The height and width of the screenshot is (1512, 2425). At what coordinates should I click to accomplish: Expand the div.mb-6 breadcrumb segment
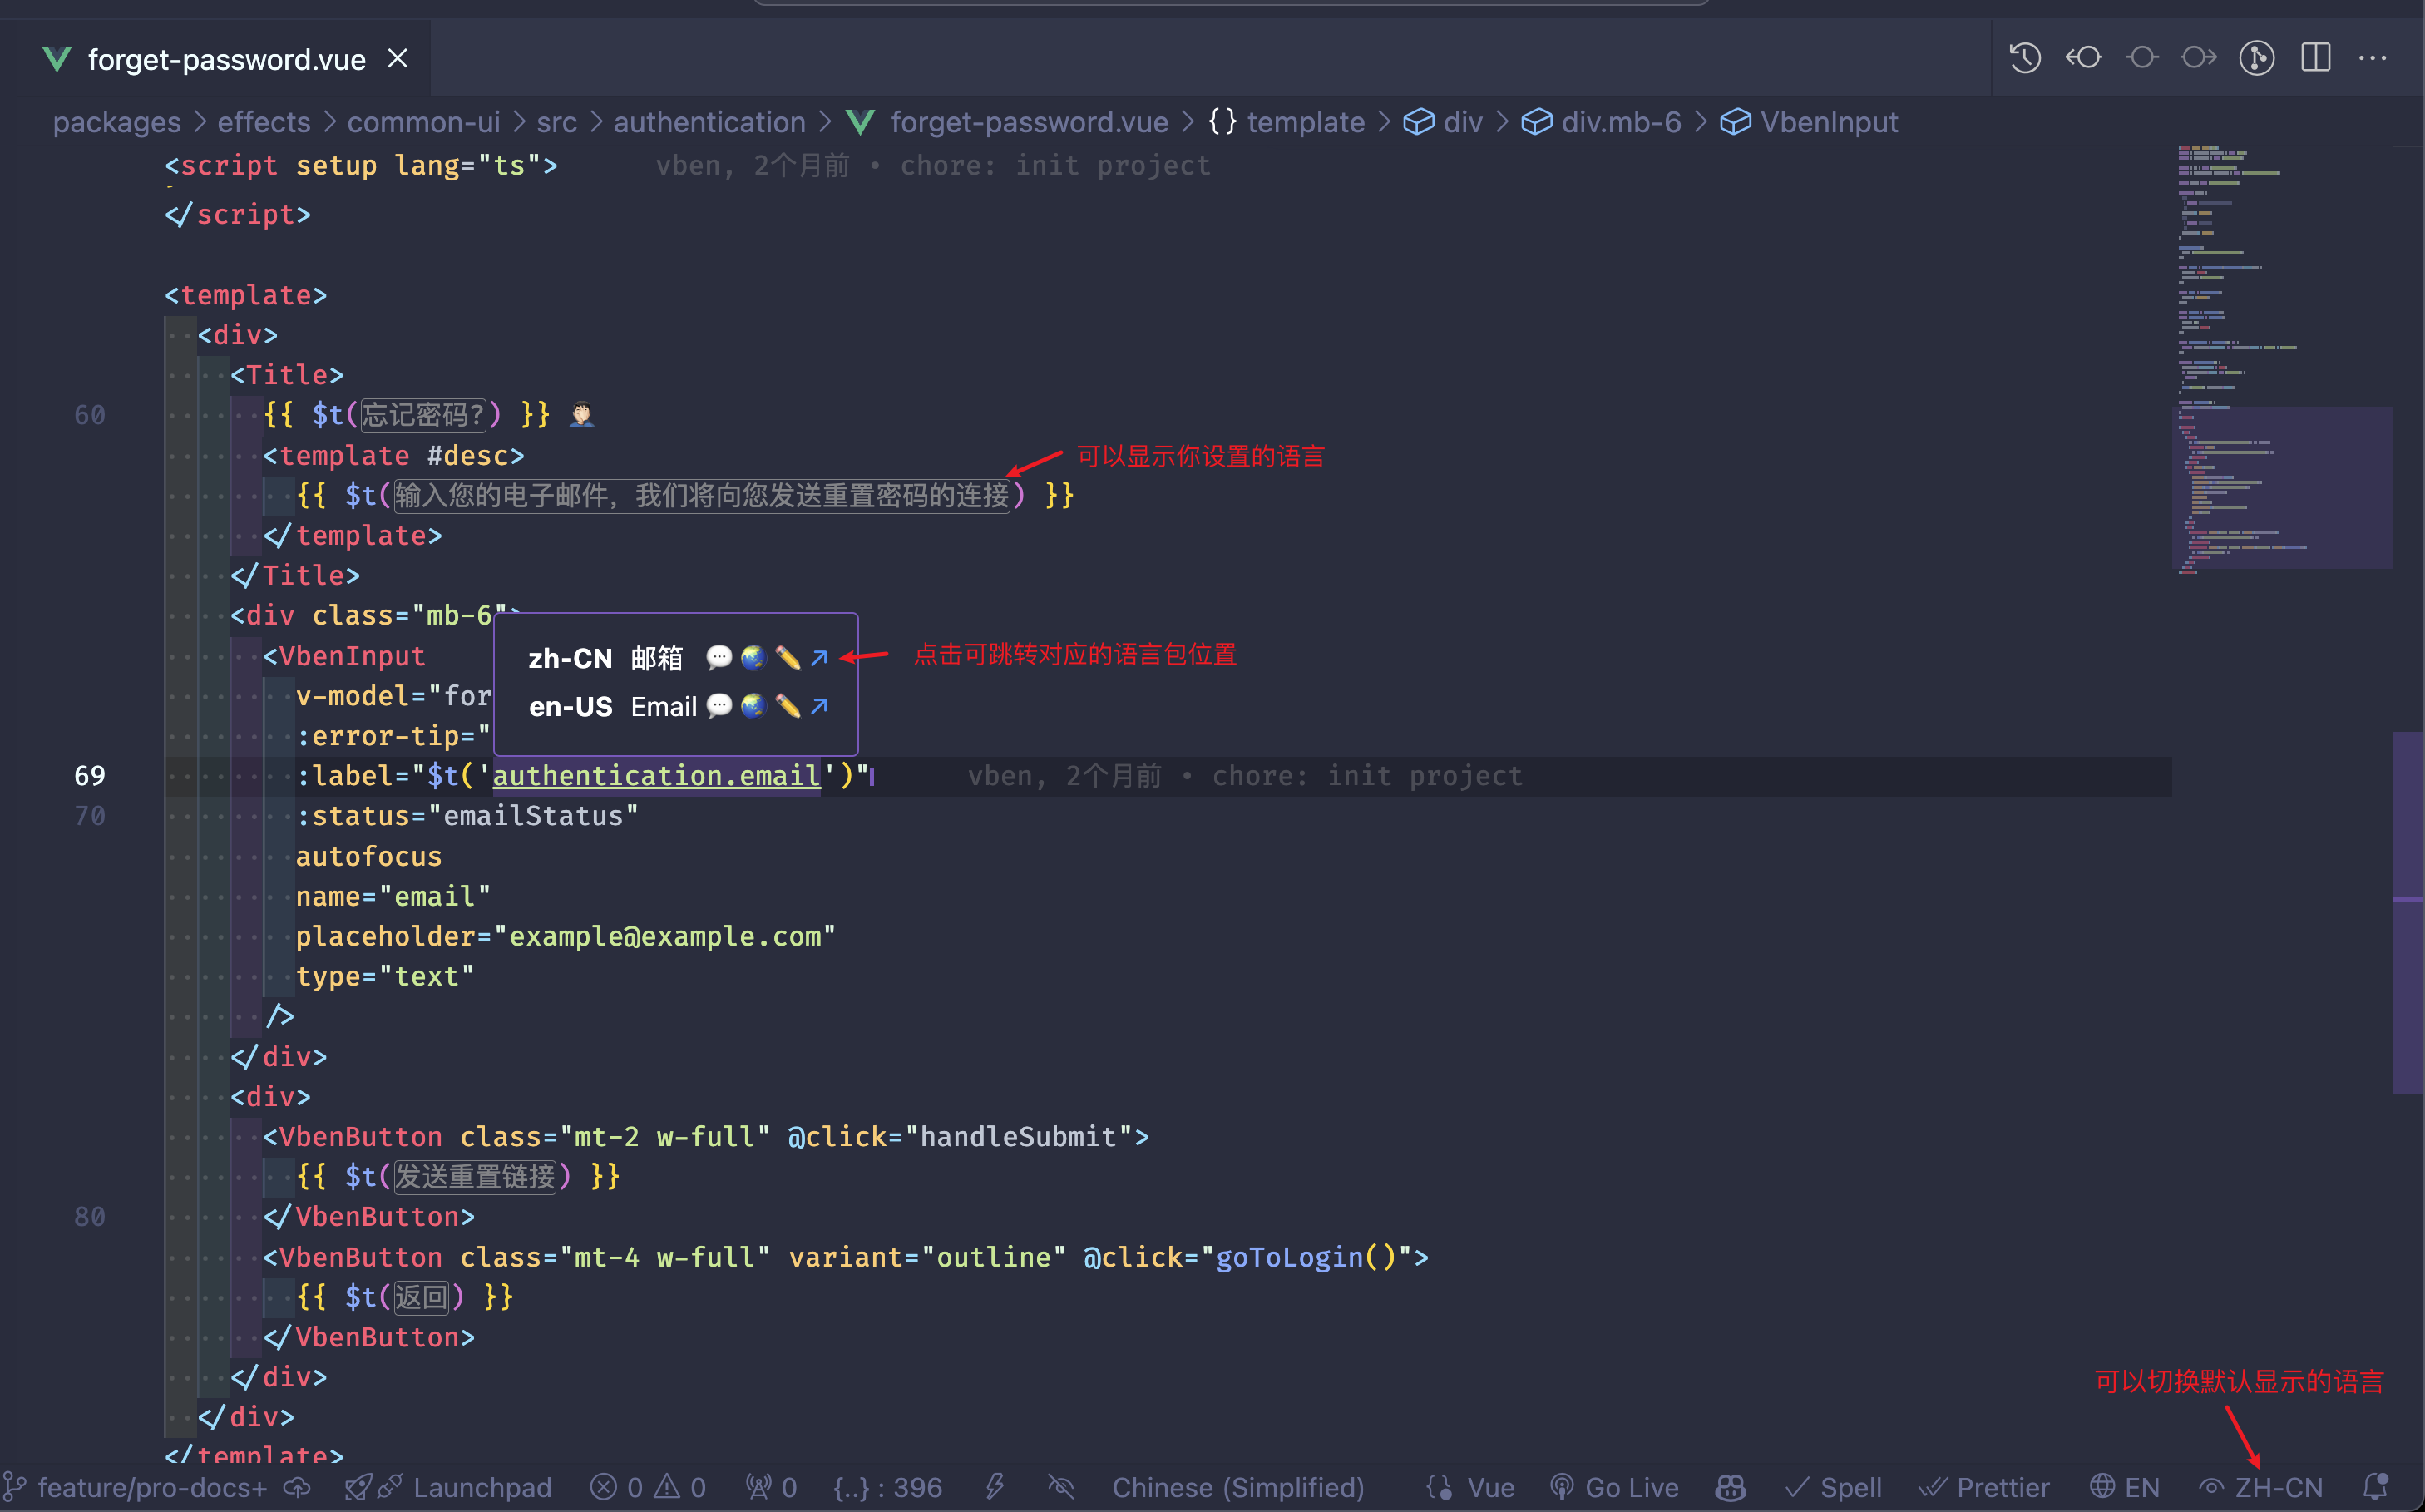click(1620, 122)
